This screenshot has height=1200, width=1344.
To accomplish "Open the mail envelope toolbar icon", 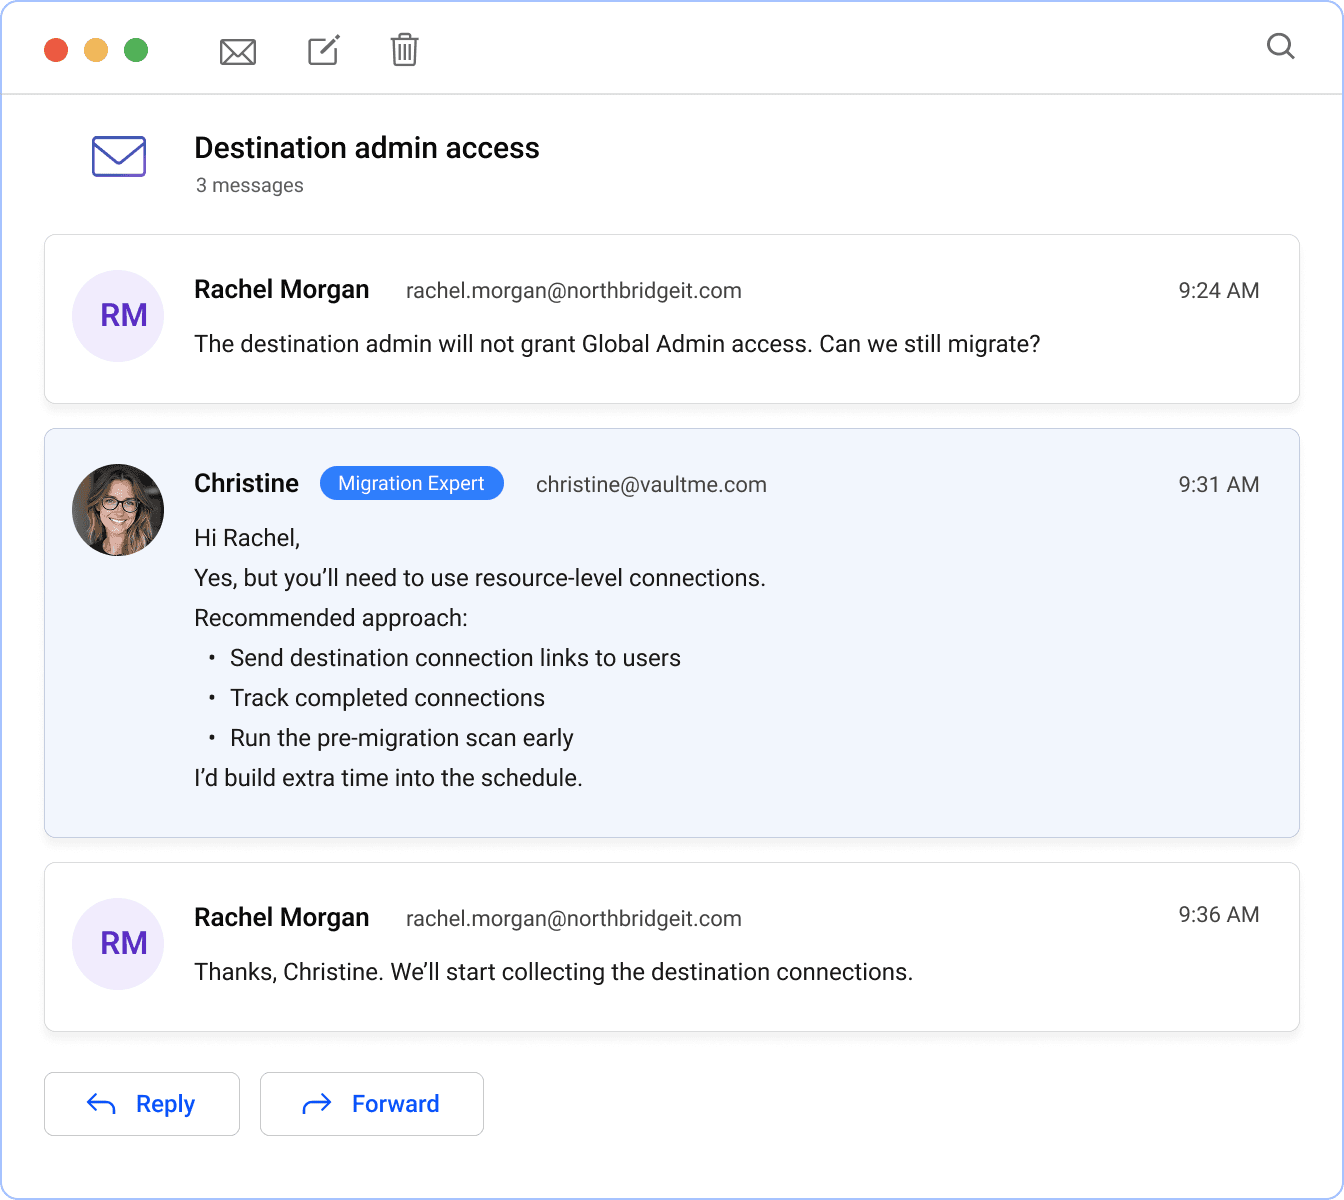I will [x=238, y=51].
